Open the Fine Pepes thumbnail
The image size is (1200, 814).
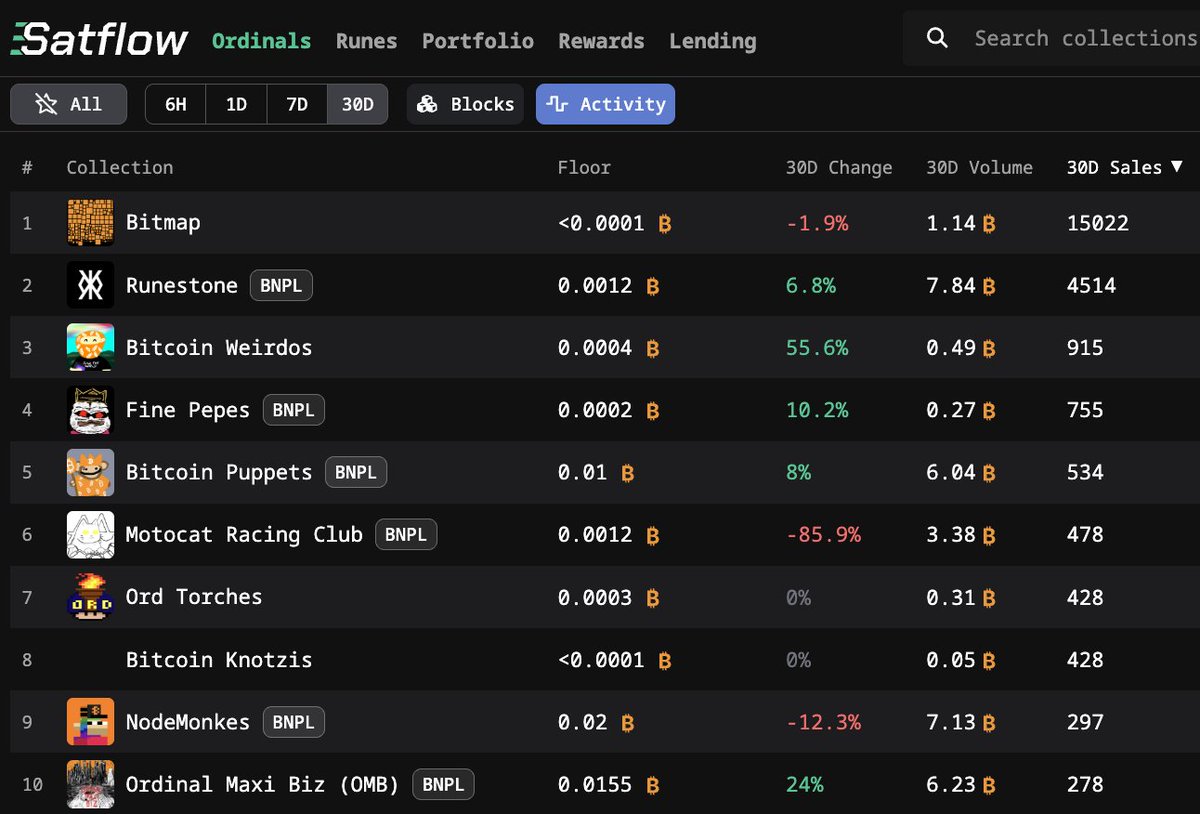click(90, 410)
